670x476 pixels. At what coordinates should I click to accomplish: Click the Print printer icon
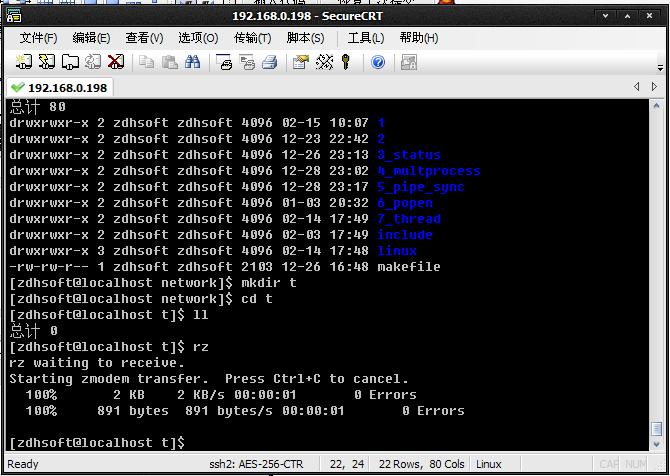[x=270, y=62]
